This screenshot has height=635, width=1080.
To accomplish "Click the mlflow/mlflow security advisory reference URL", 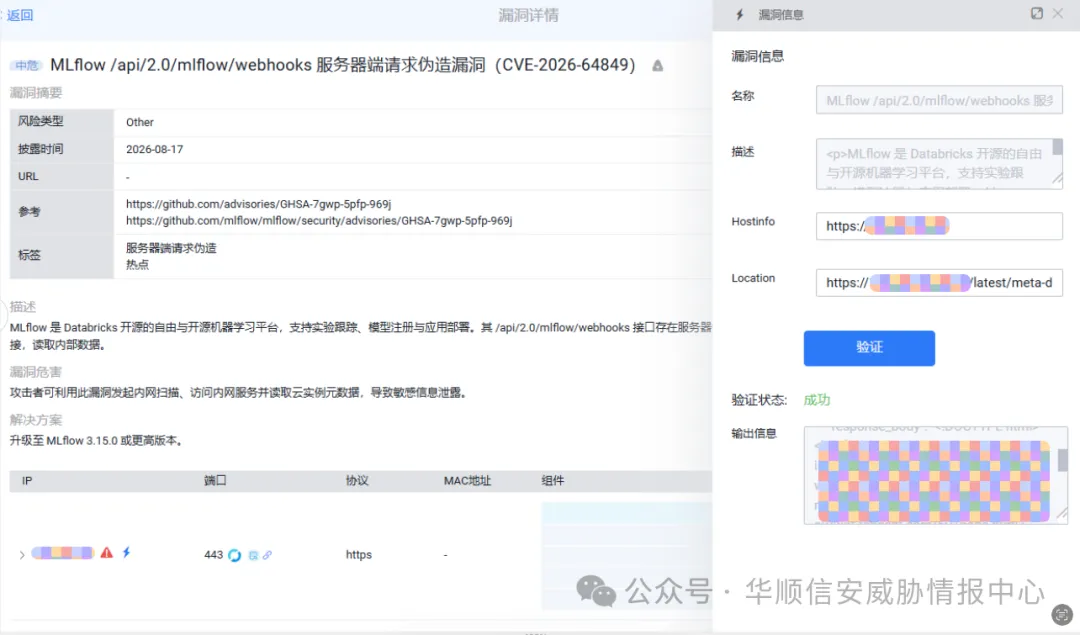I will [319, 220].
